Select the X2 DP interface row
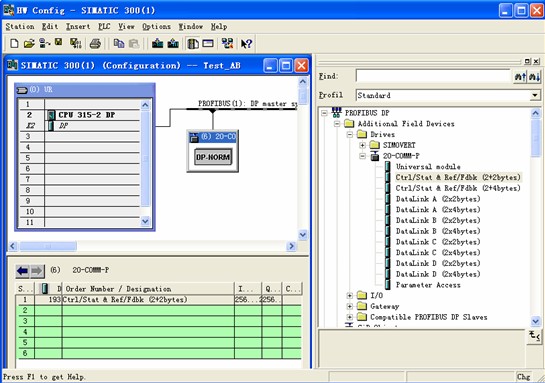Viewport: 545px width, 383px height. pyautogui.click(x=80, y=126)
